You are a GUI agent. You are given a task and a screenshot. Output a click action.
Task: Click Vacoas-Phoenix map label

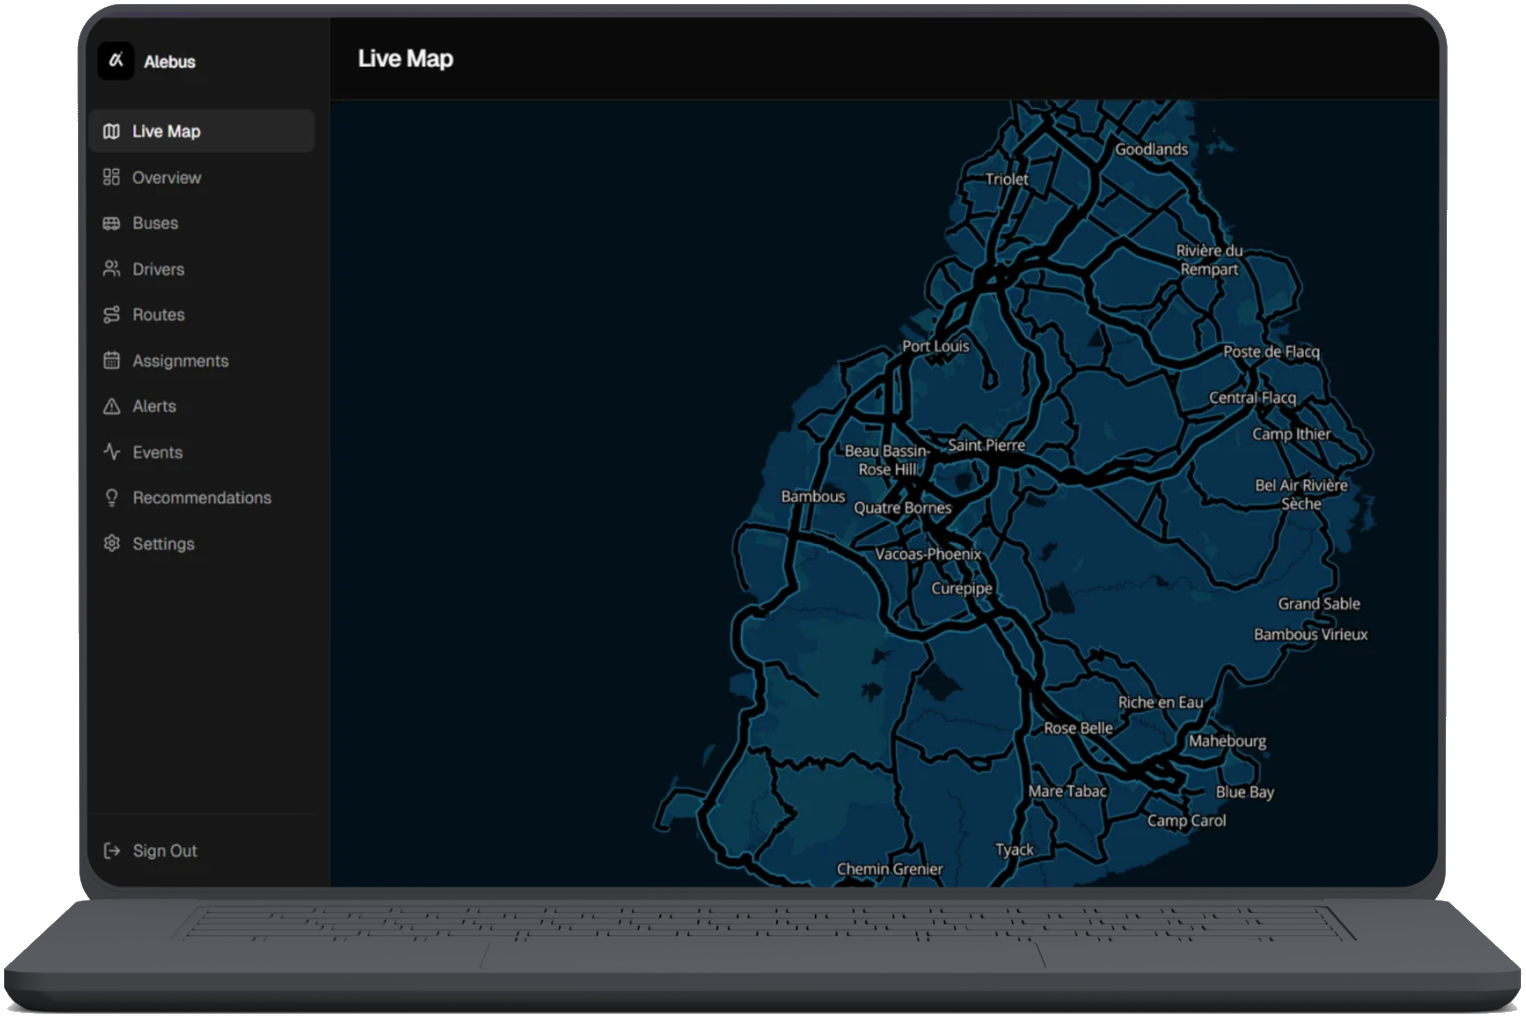pyautogui.click(x=928, y=554)
